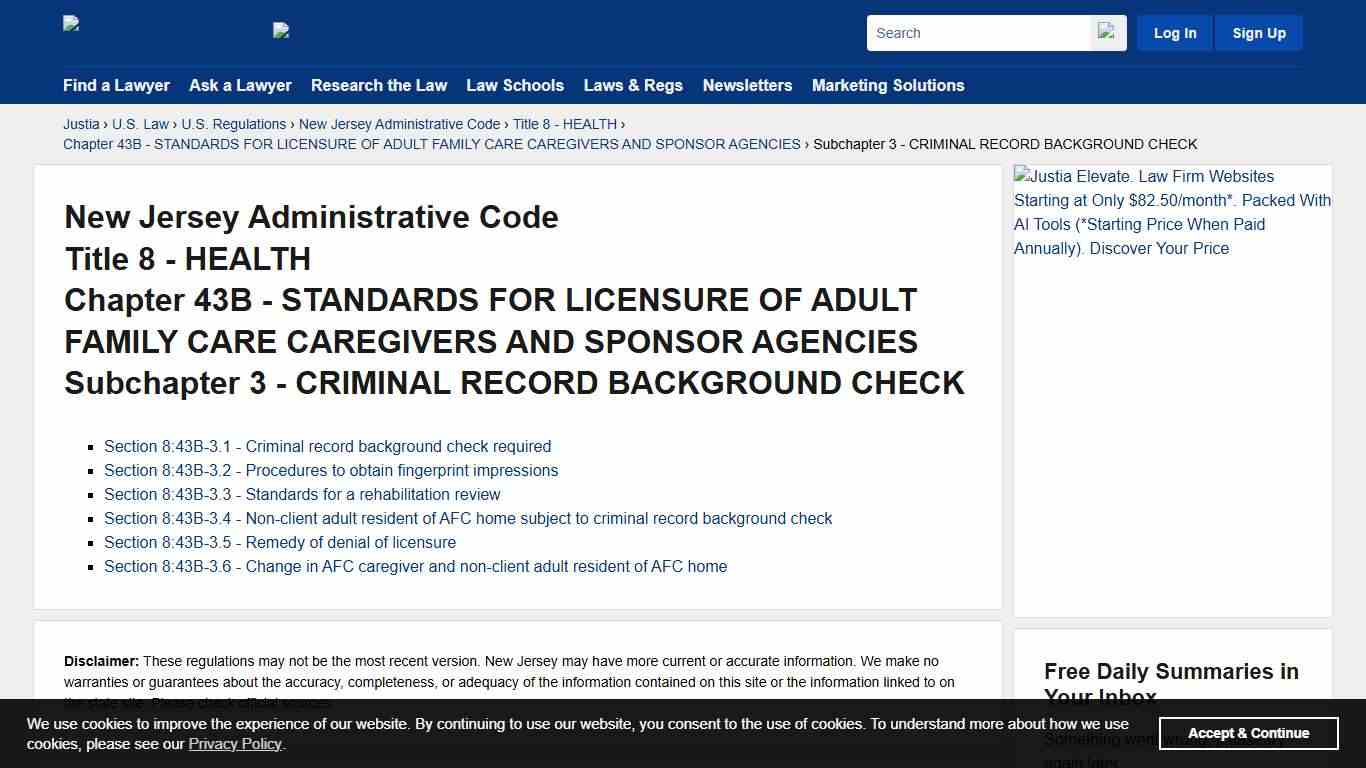Navigate to U.S. Regulations breadcrumb
The width and height of the screenshot is (1366, 768).
(x=233, y=124)
